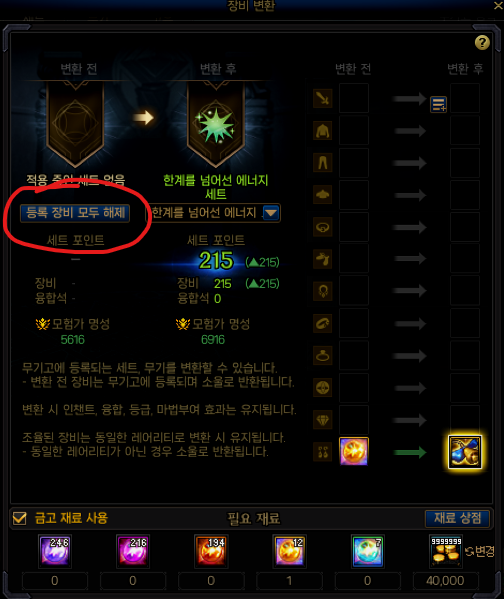This screenshot has height=599, width=504.
Task: Click the yellow question mark help icon
Action: (482, 42)
